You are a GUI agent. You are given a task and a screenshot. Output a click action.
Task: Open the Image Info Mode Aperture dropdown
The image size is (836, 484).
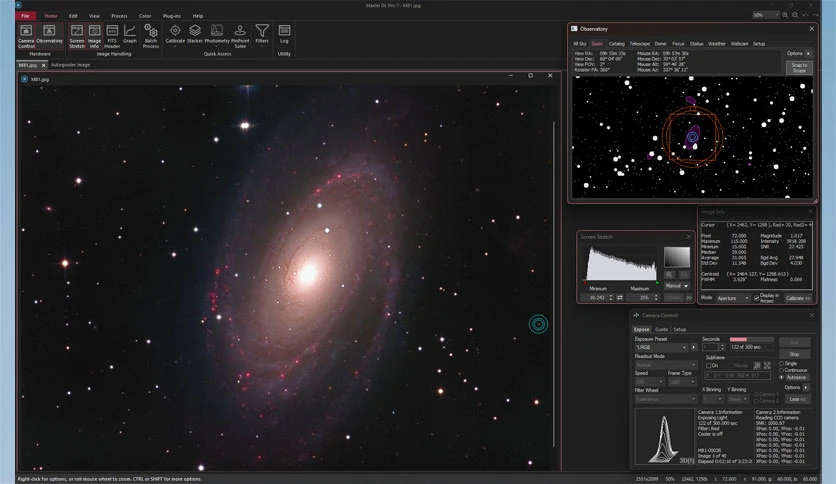[x=733, y=298]
